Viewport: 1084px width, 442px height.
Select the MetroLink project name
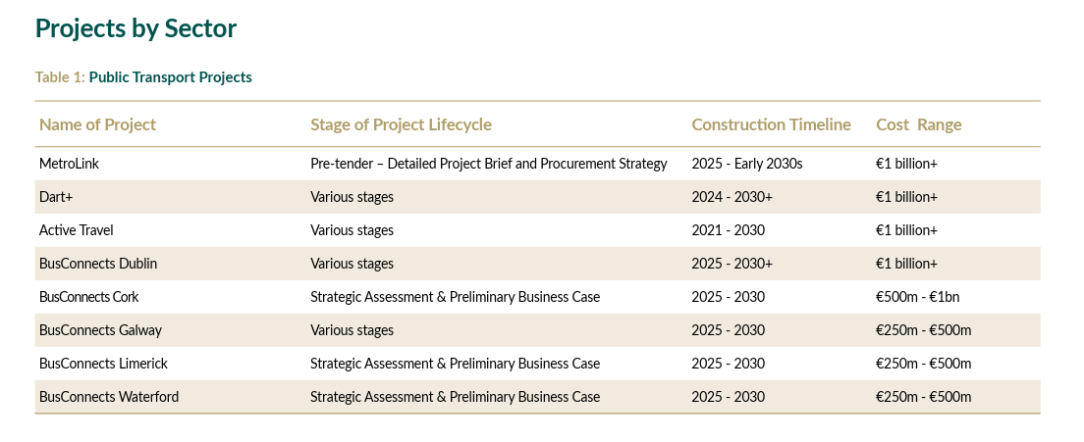[69, 164]
